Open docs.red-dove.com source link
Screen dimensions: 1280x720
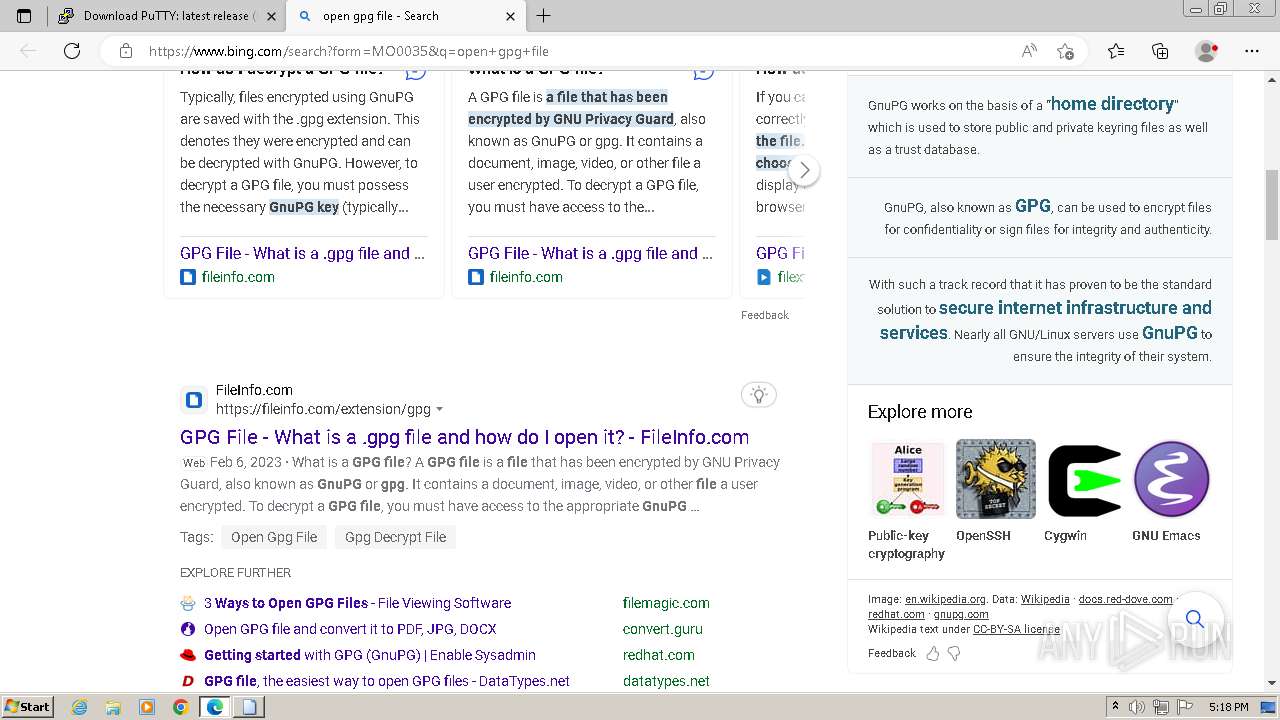1125,600
